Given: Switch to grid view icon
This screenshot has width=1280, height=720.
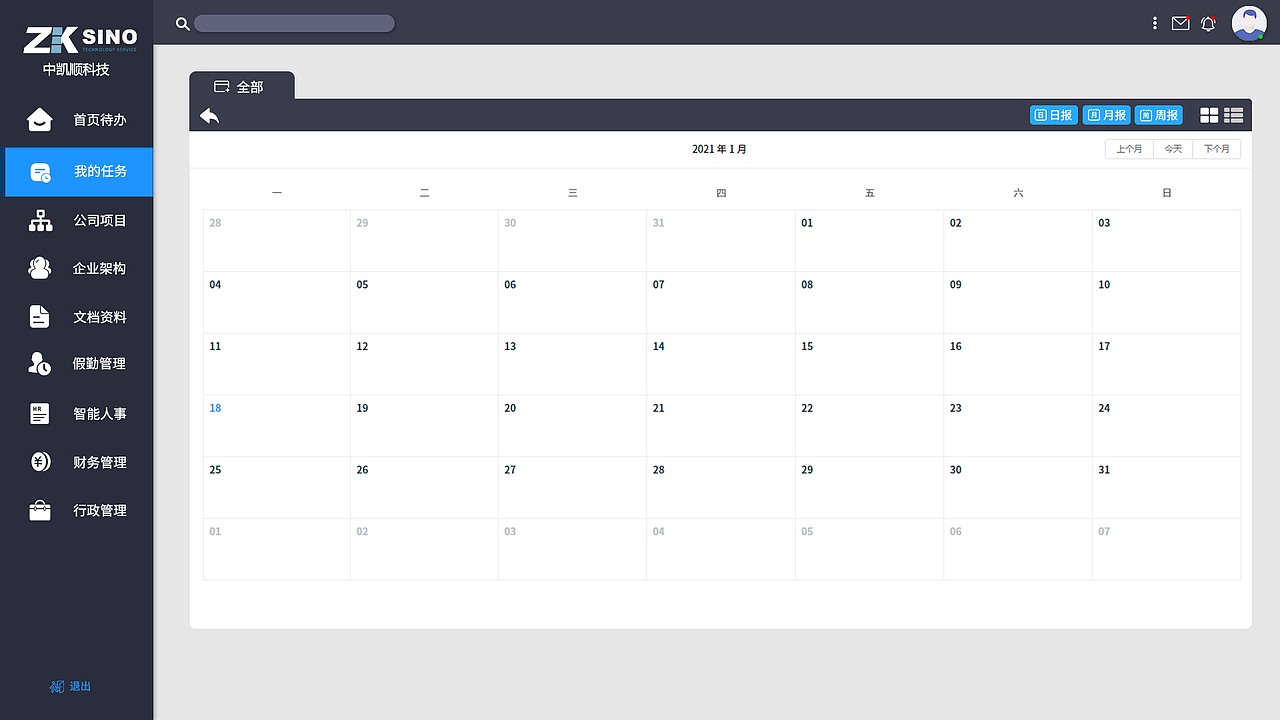Looking at the screenshot, I should tap(1209, 115).
